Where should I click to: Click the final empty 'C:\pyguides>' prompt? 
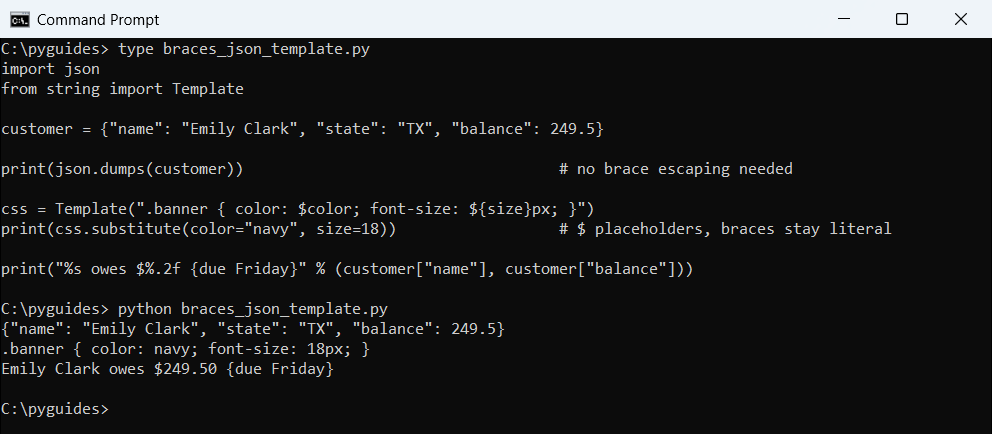coord(55,409)
